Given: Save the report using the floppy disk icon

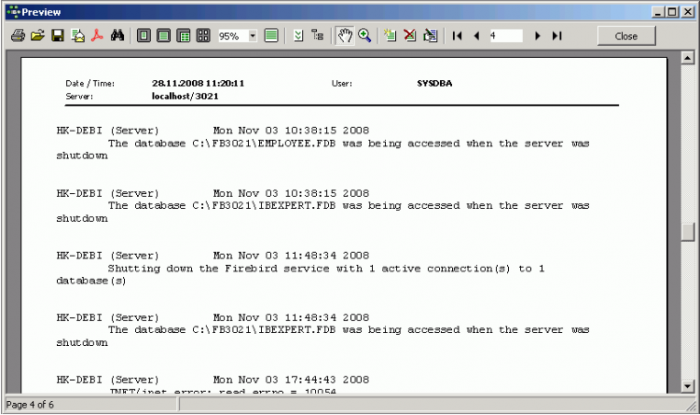Looking at the screenshot, I should click(58, 36).
